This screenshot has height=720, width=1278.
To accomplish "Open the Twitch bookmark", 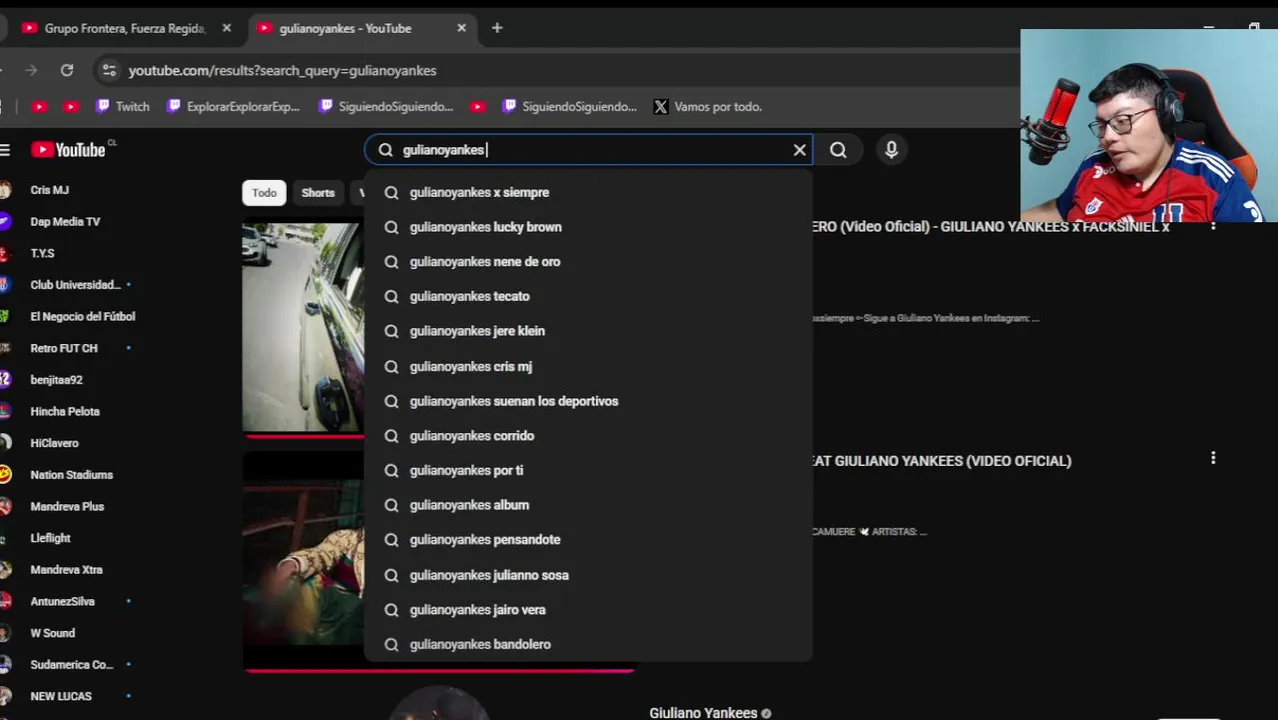I will click(123, 106).
